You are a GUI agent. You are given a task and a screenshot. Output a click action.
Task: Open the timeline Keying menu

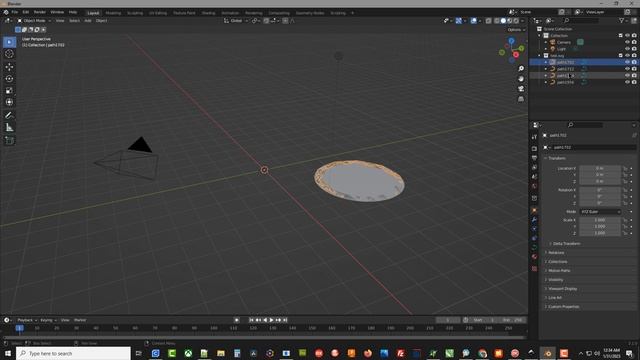[x=48, y=320]
